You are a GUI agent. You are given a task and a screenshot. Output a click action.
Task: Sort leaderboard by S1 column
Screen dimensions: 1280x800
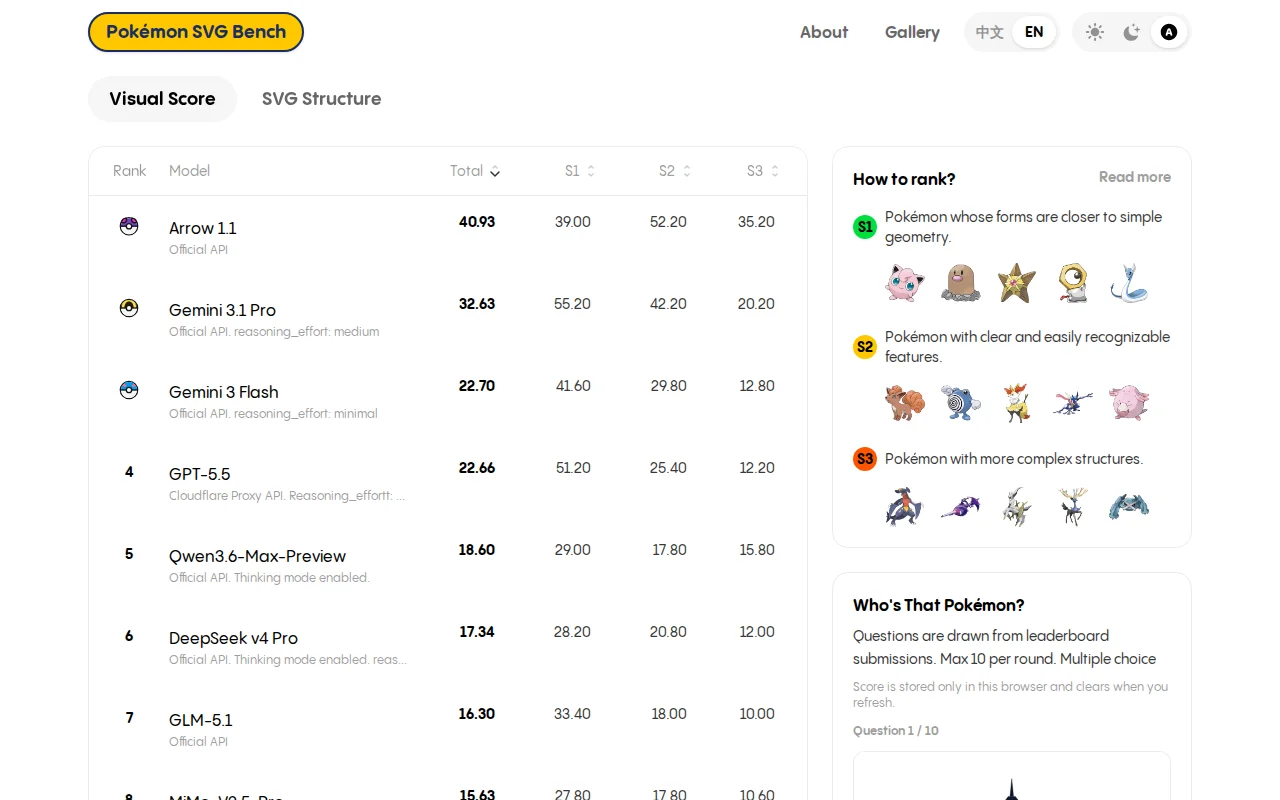click(580, 171)
